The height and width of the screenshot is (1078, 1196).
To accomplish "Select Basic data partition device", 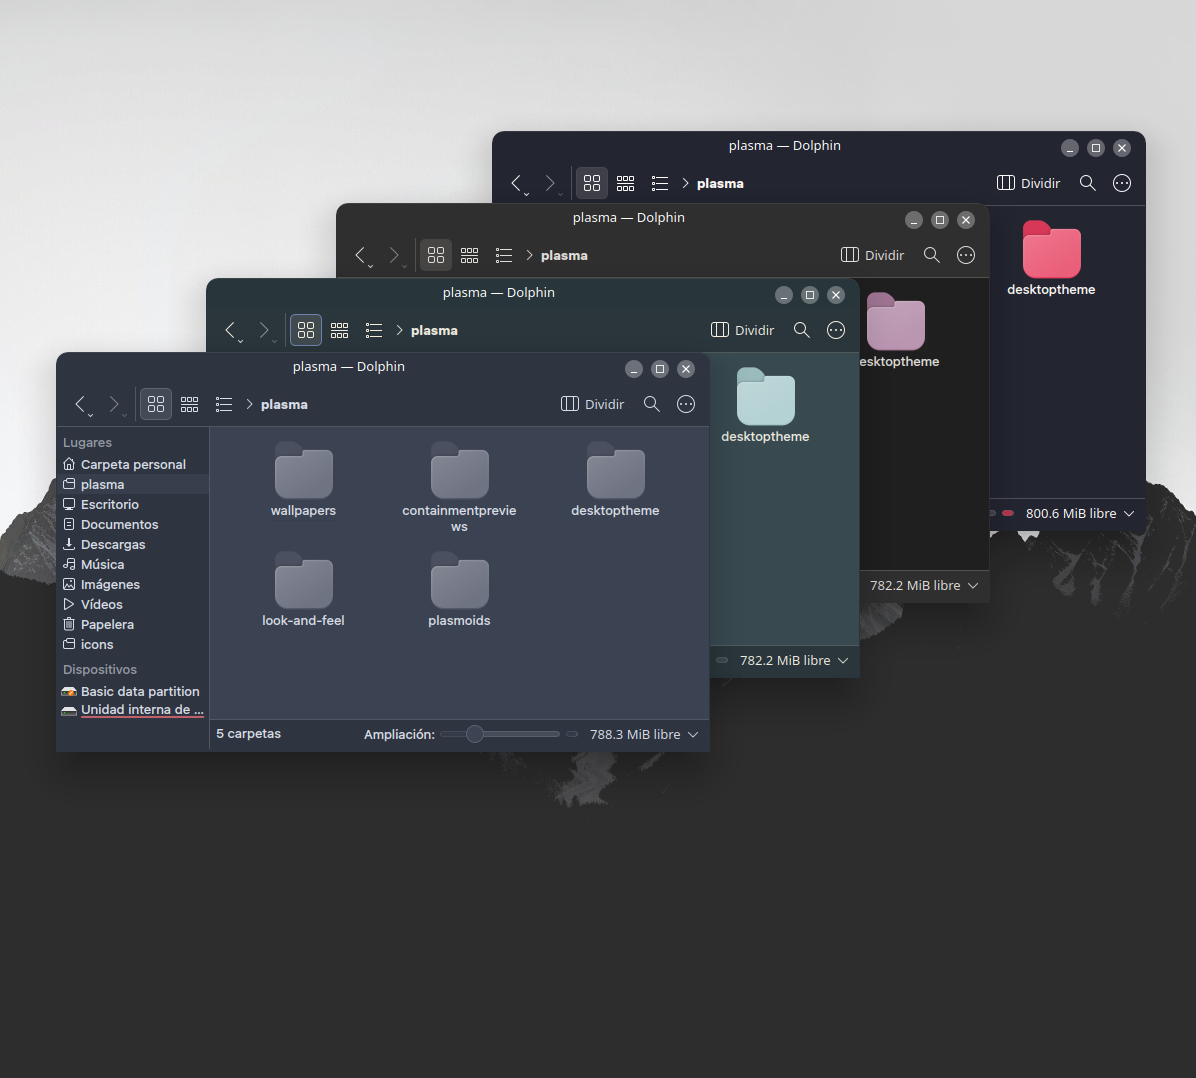I will click(x=133, y=691).
